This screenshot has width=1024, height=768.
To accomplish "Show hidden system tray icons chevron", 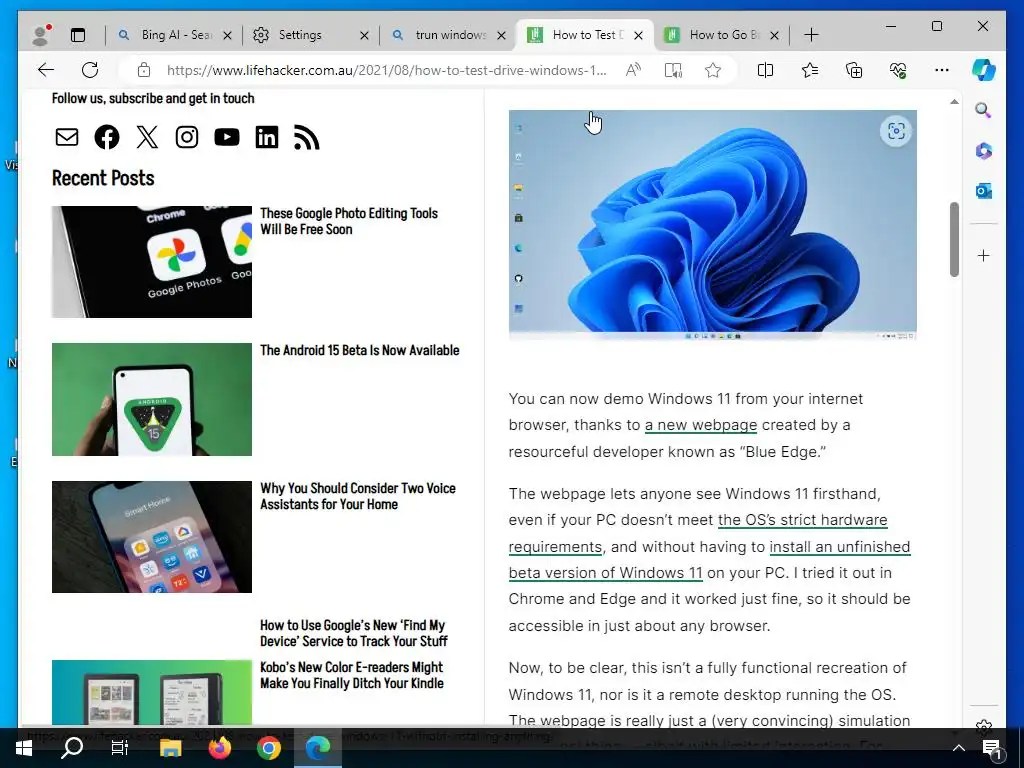I will coord(958,748).
